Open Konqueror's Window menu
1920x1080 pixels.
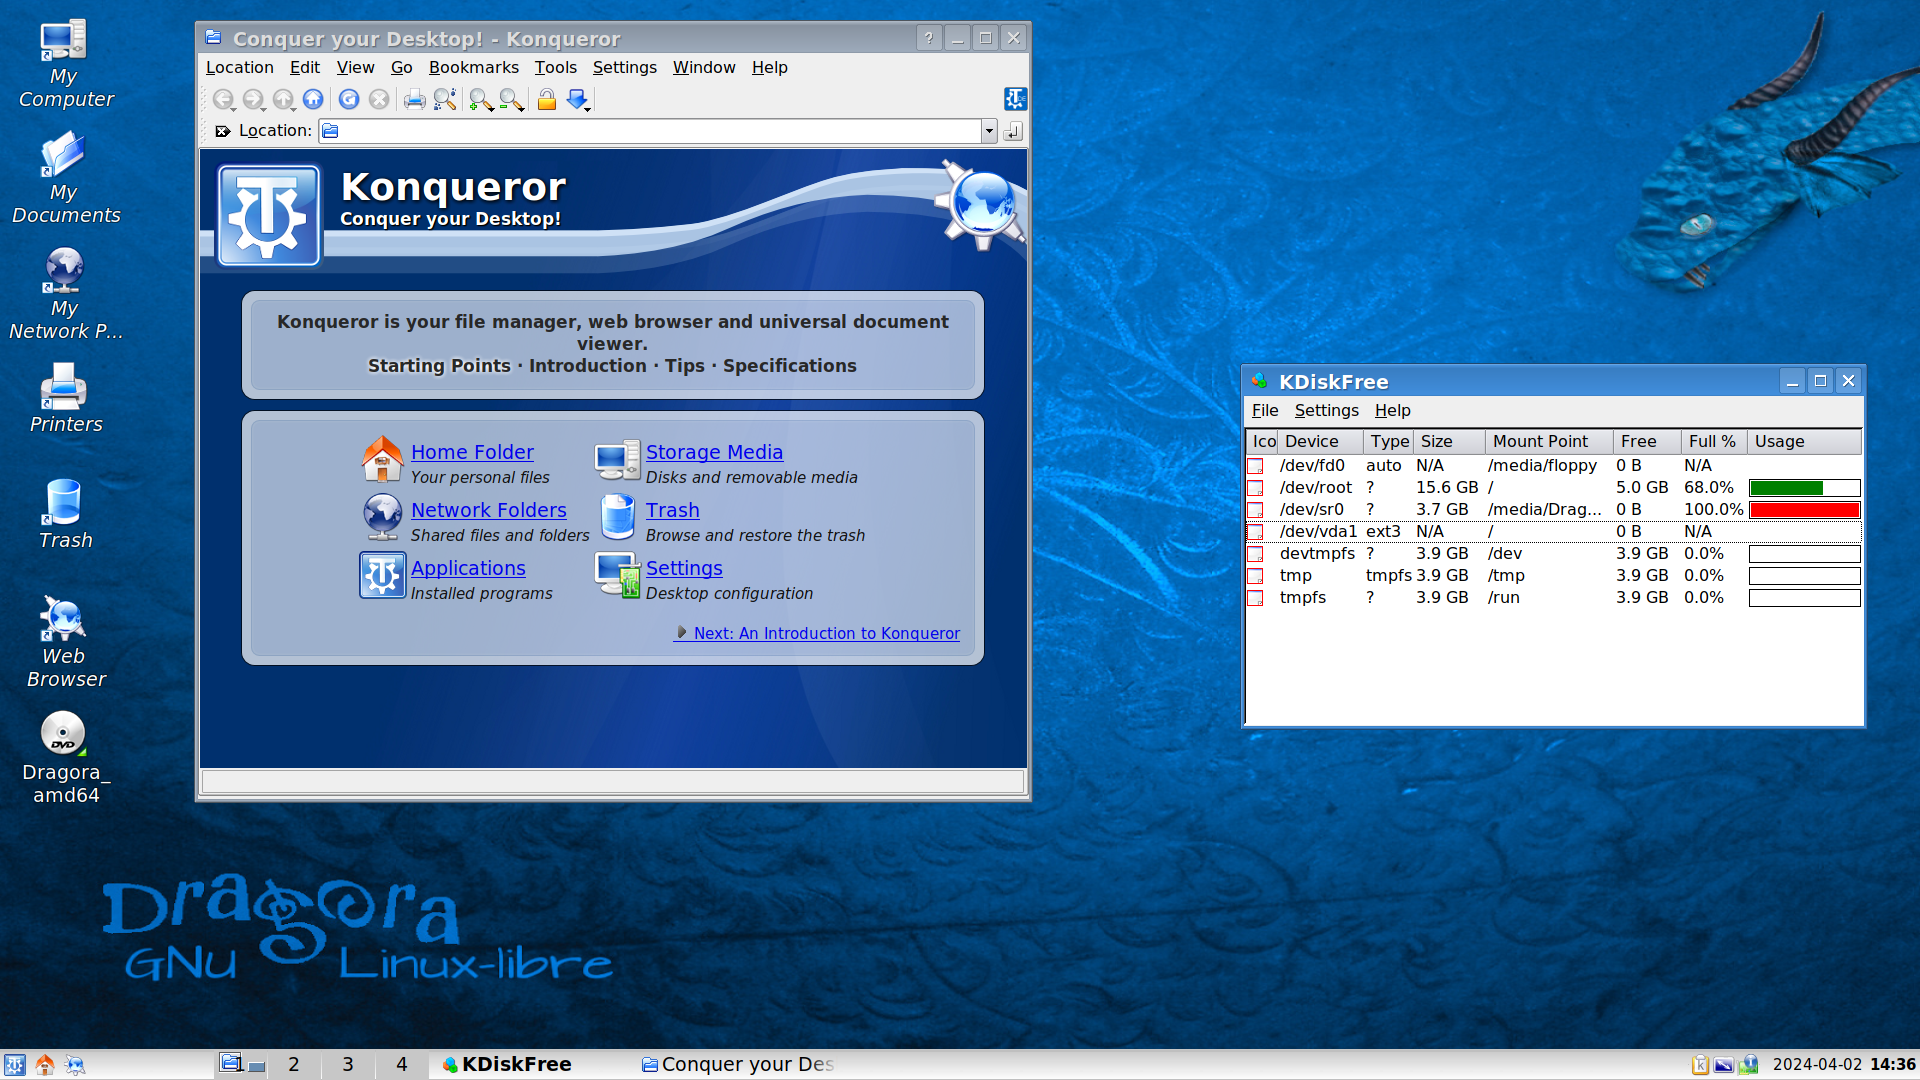tap(703, 67)
